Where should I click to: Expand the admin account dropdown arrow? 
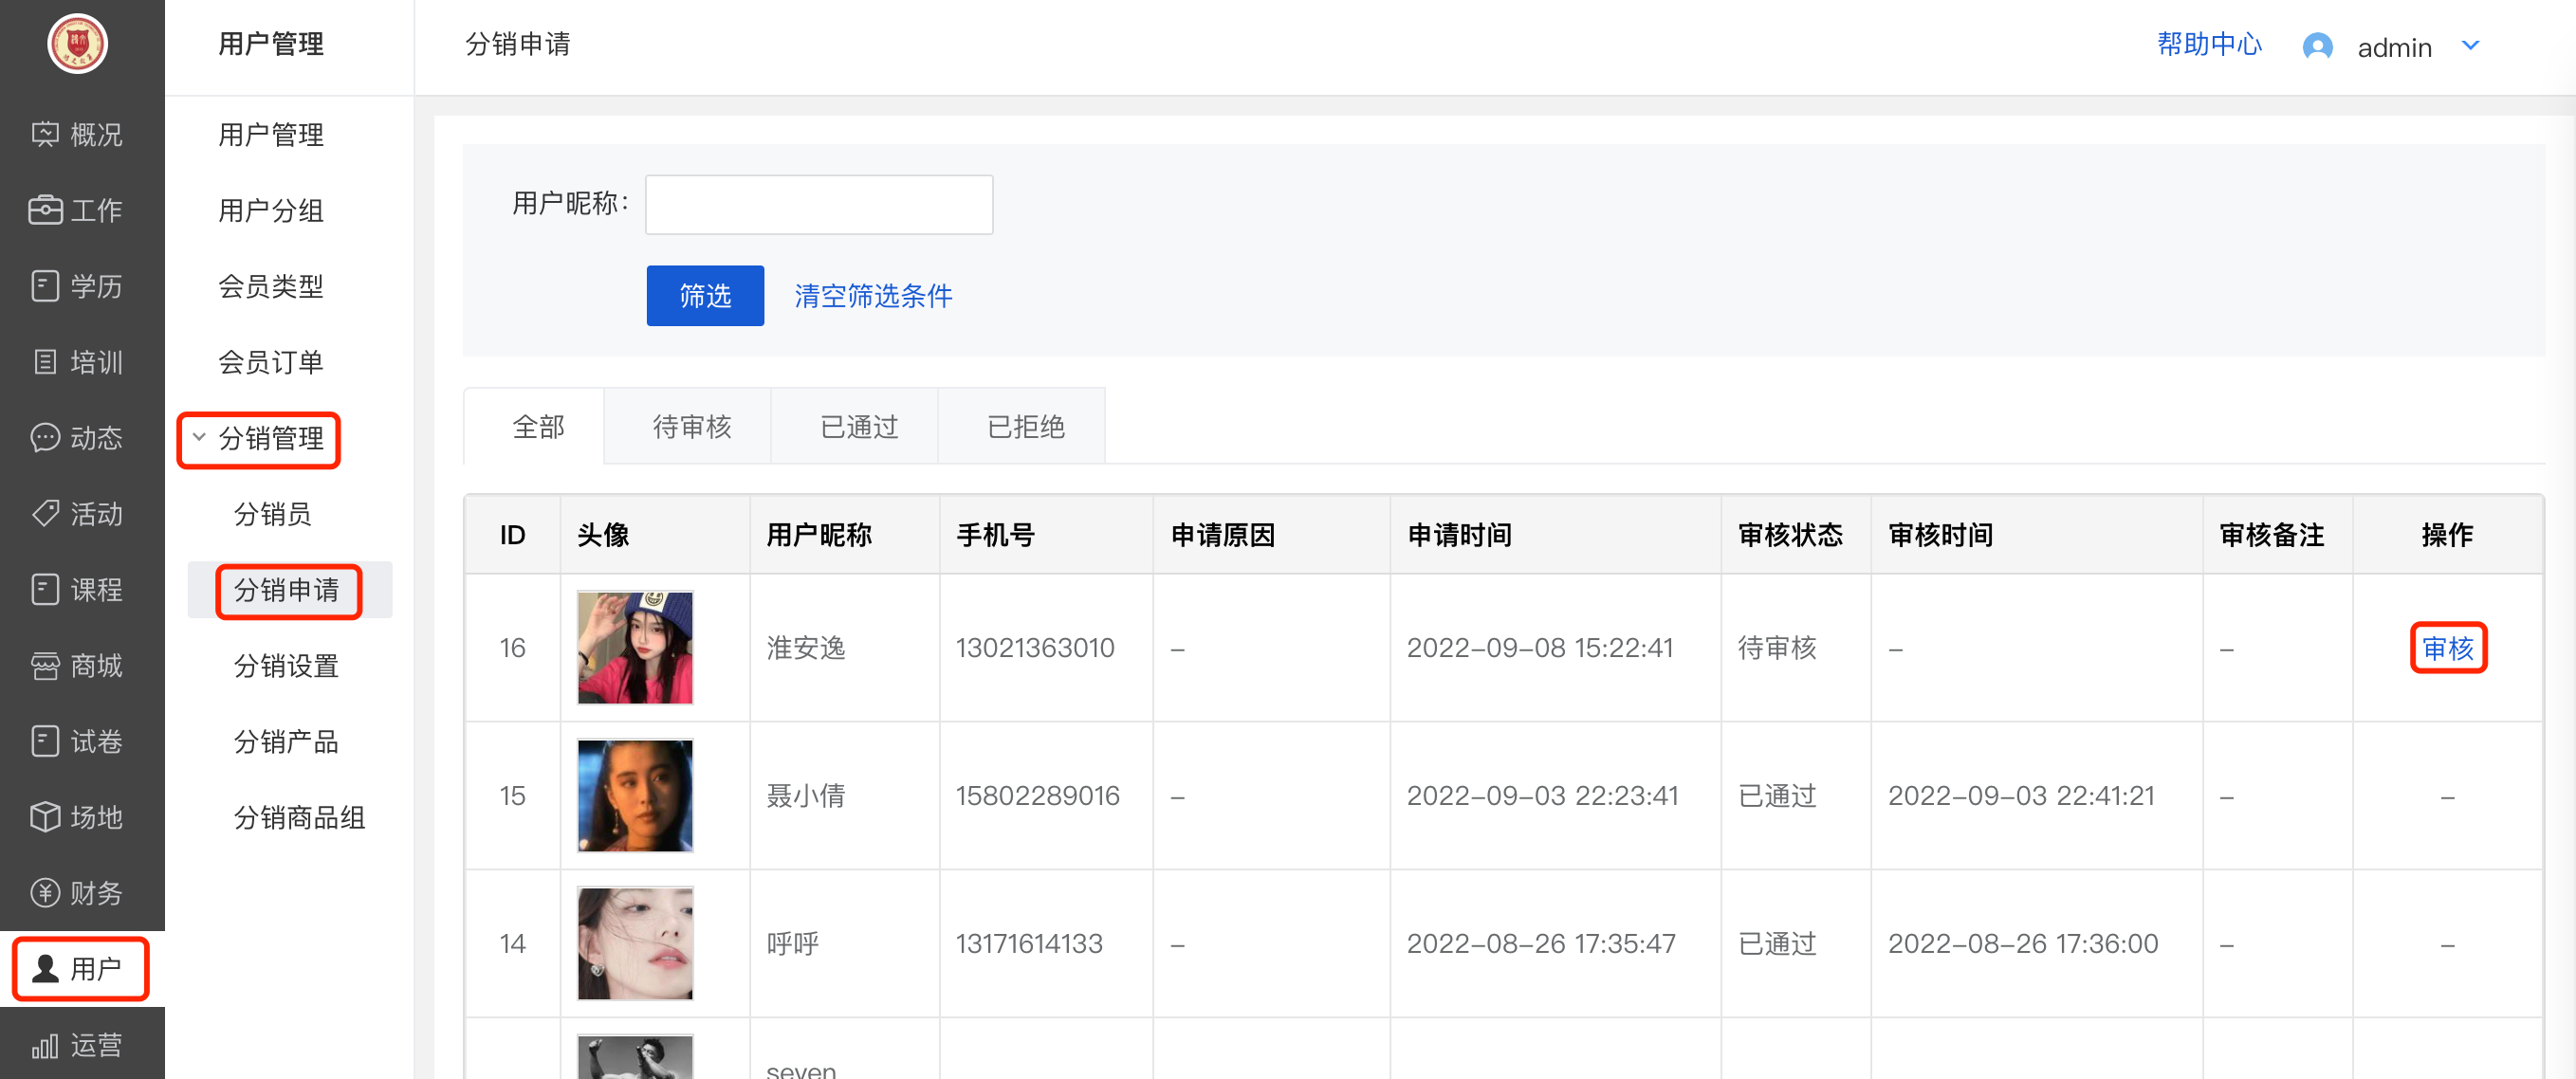point(2470,45)
